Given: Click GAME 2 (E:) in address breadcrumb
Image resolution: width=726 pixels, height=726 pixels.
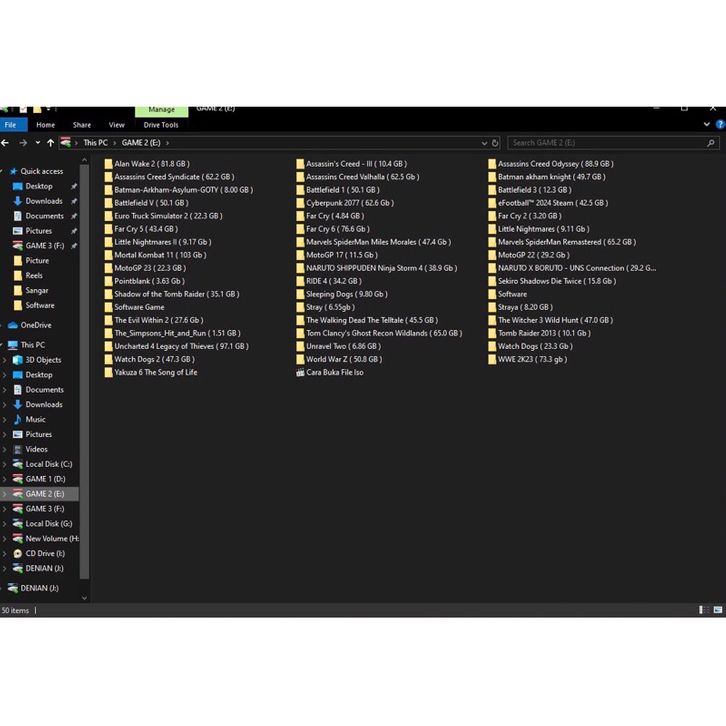Looking at the screenshot, I should (141, 143).
